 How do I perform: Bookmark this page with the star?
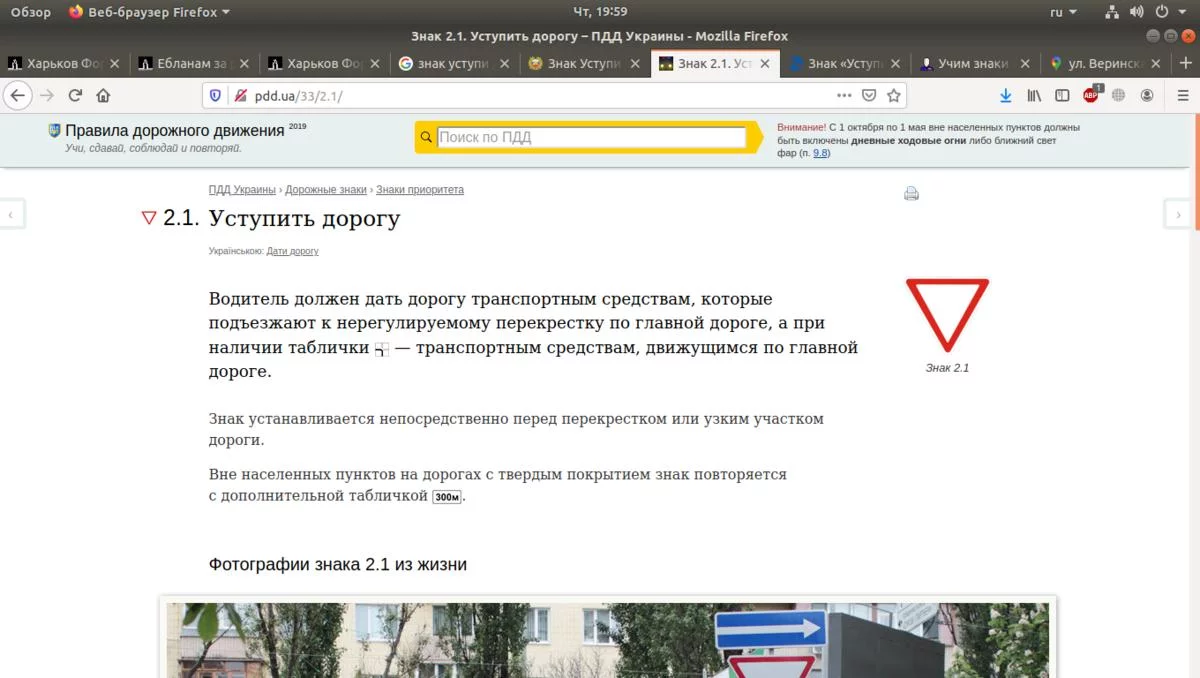click(x=894, y=96)
